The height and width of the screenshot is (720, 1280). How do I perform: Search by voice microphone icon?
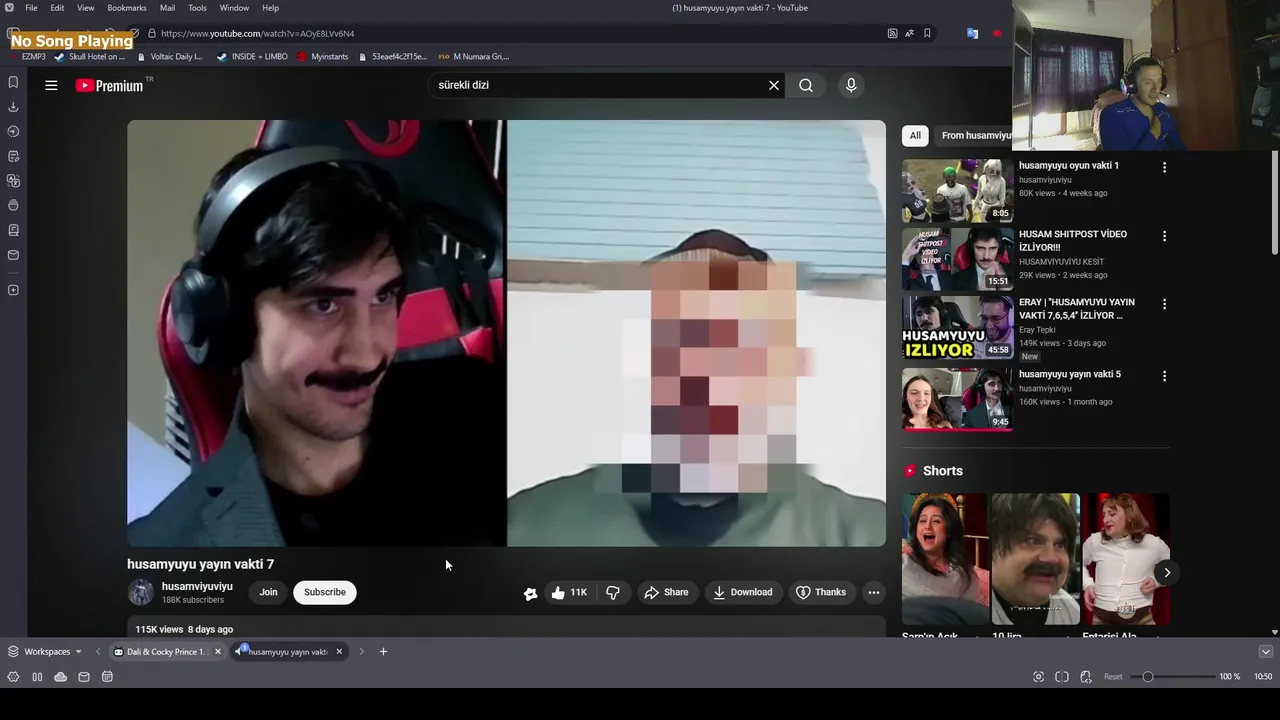pos(851,85)
